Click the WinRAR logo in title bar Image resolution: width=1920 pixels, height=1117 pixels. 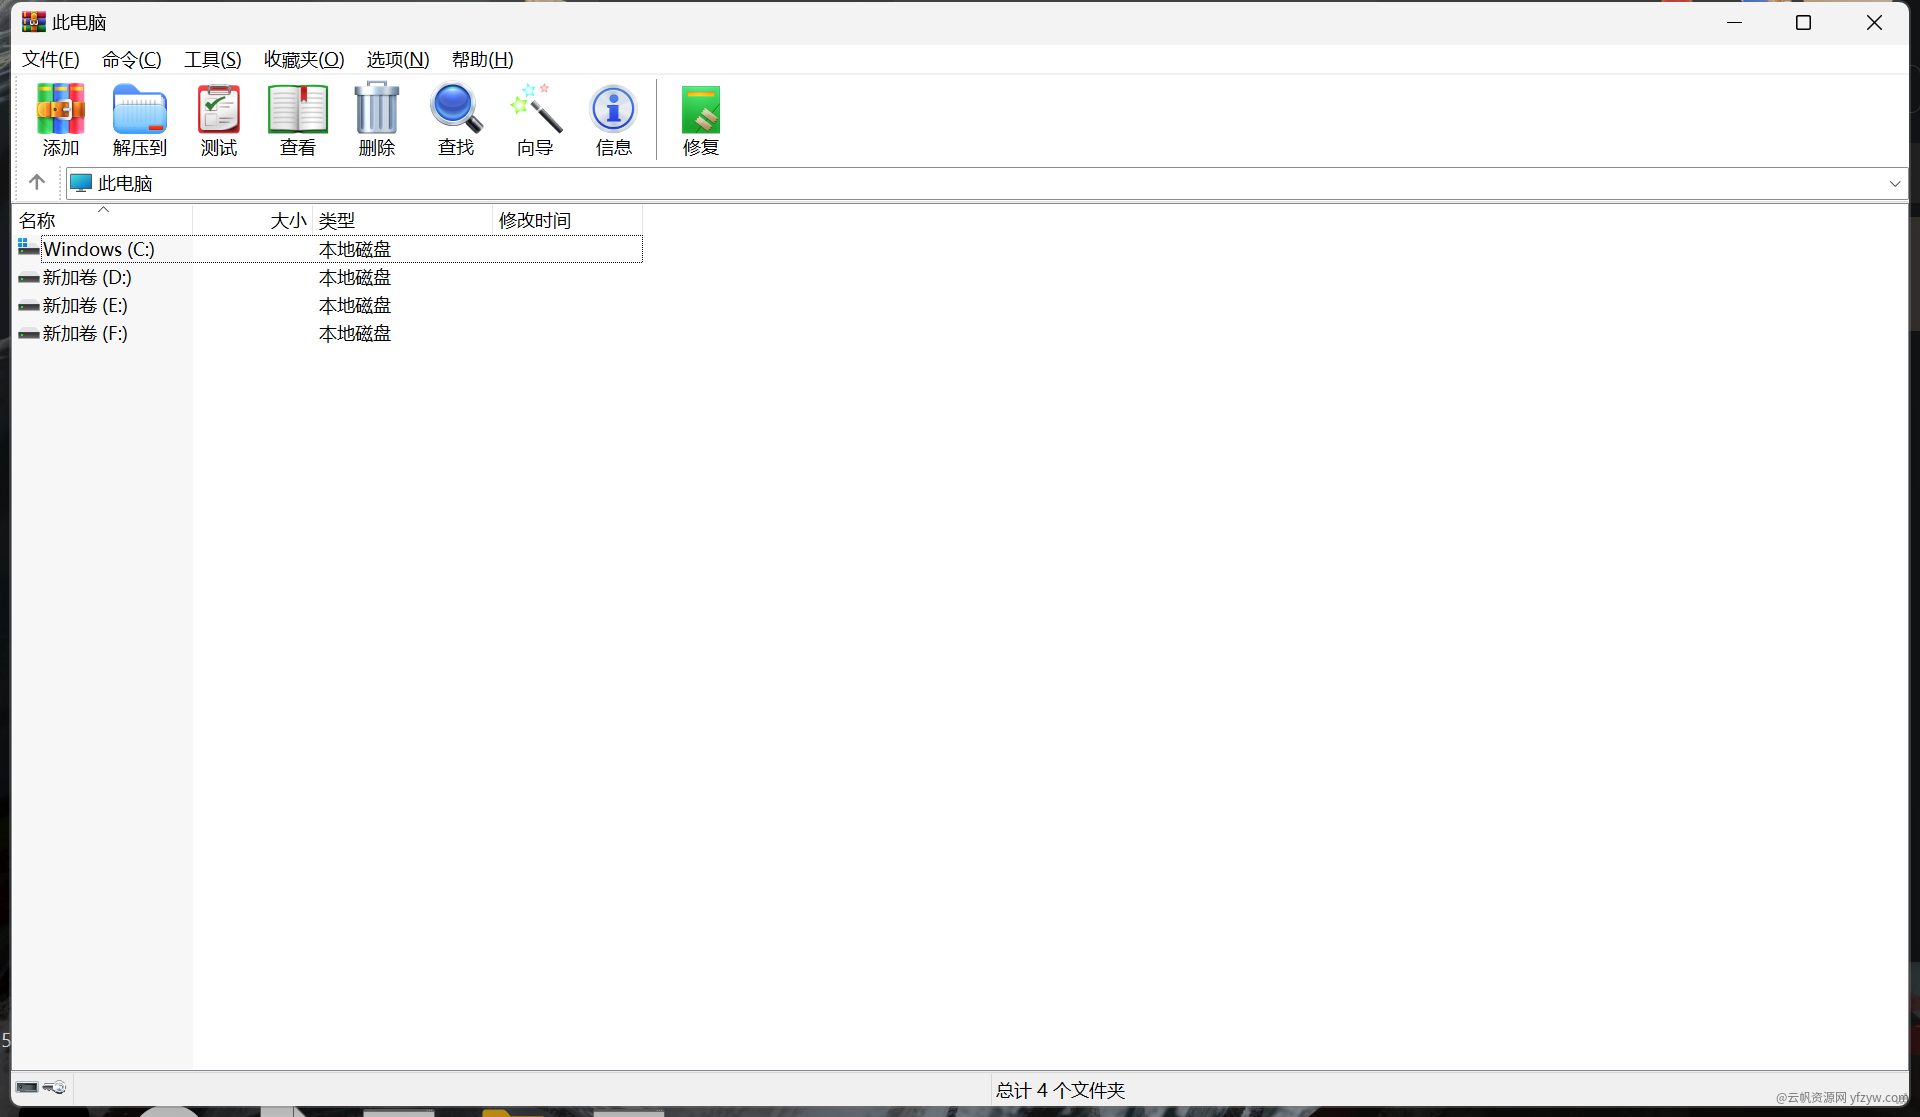coord(33,22)
